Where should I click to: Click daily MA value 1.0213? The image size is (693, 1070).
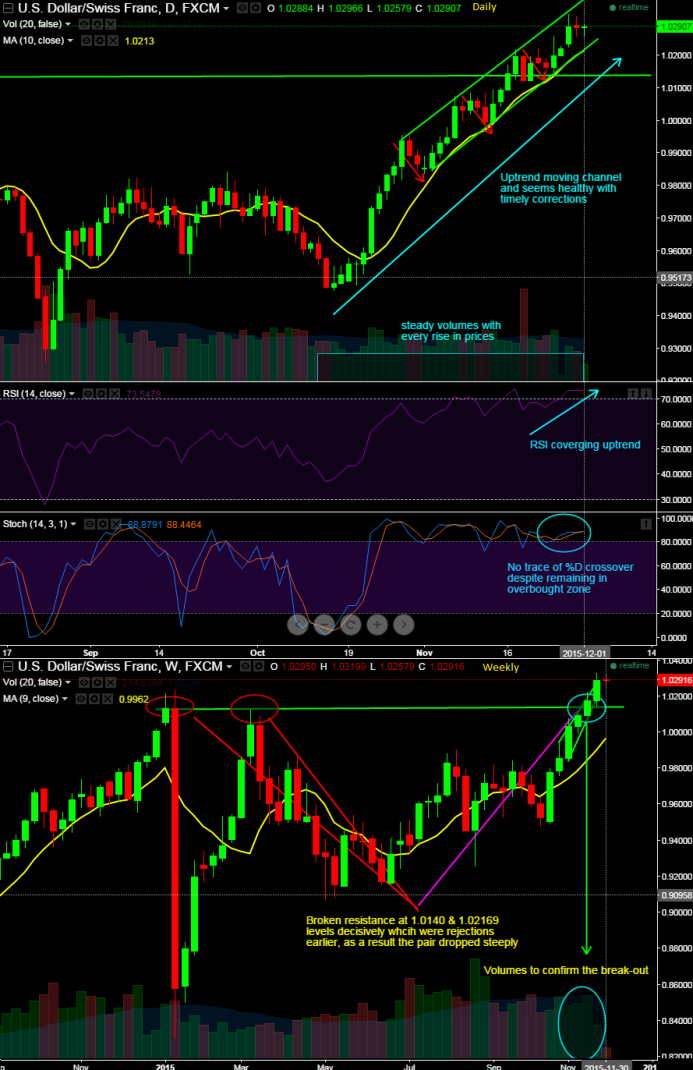coord(139,41)
